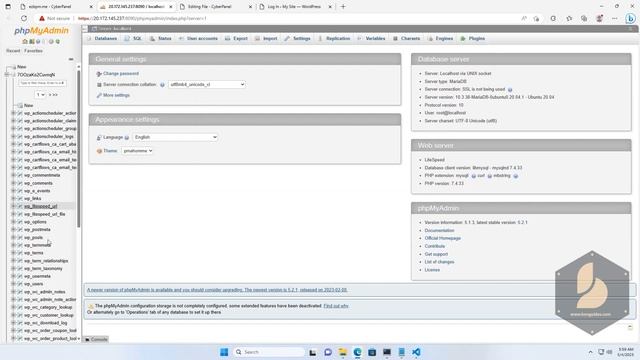This screenshot has height=360, width=640.
Task: Open the wp_litespeed_url table
Action: 40,206
